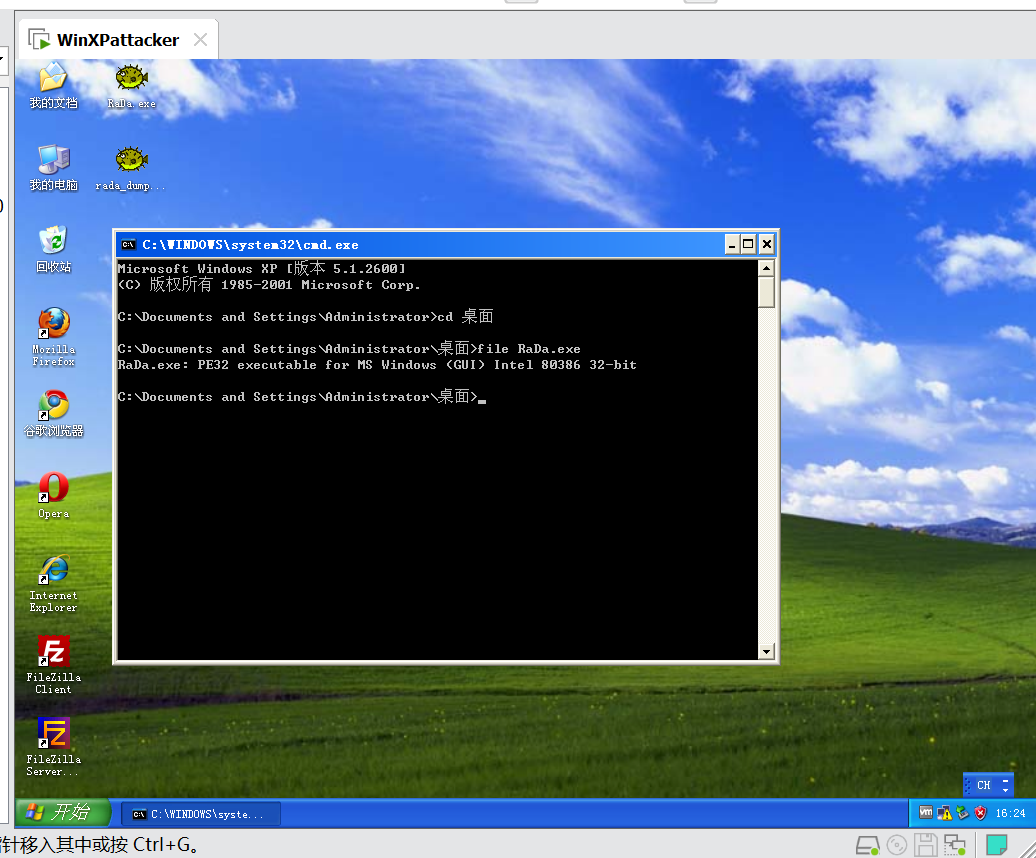Image resolution: width=1036 pixels, height=858 pixels.
Task: Select the 我的电脑 desktop icon
Action: click(54, 168)
